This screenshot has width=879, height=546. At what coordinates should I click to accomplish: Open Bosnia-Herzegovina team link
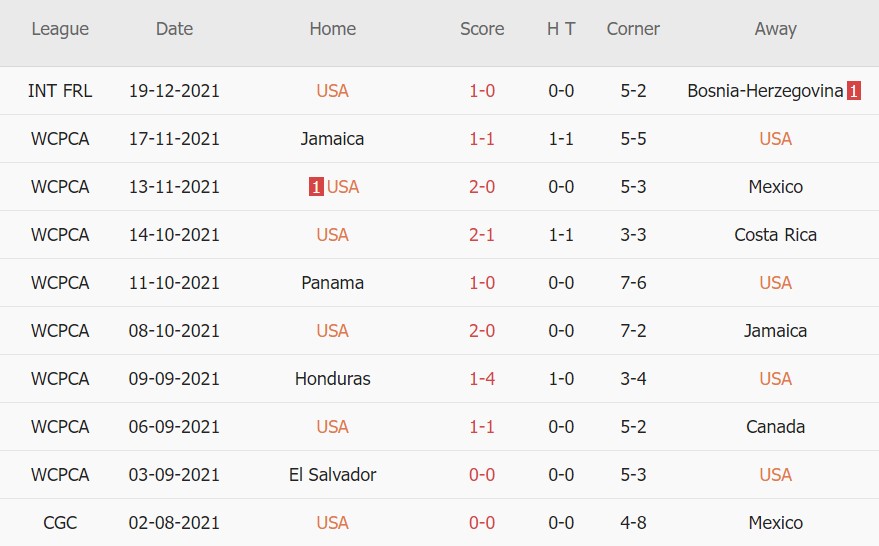[765, 91]
